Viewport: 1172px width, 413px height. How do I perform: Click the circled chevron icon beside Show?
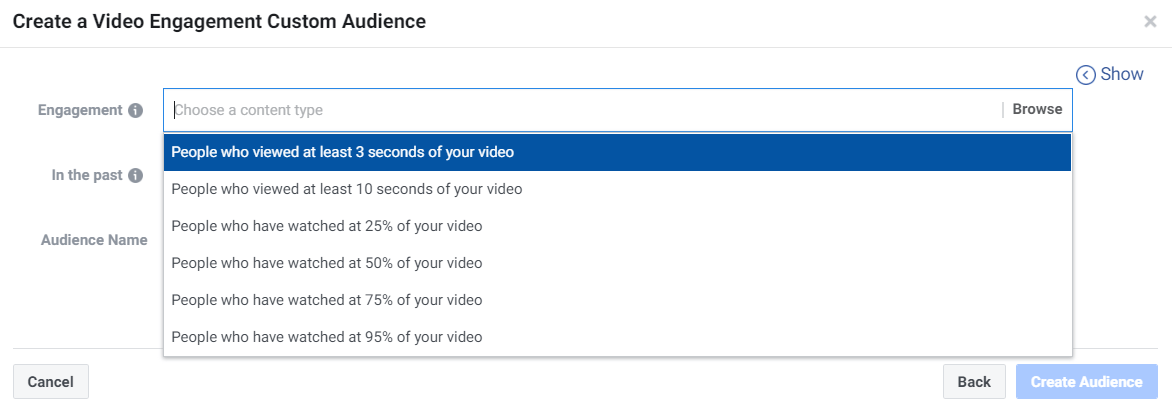[x=1085, y=75]
